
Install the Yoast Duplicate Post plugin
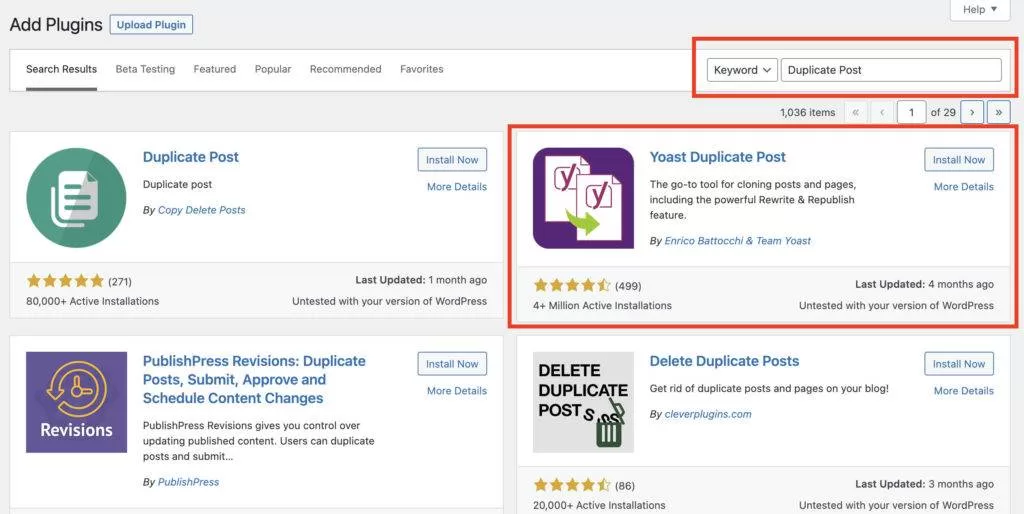click(x=959, y=160)
